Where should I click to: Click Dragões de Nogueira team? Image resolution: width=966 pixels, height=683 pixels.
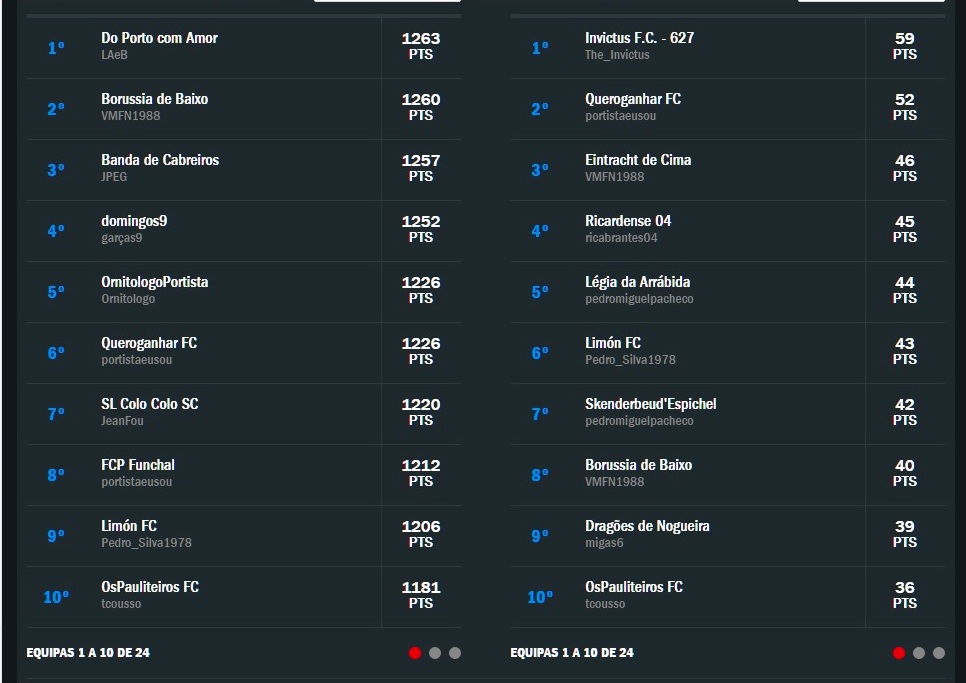pos(647,526)
